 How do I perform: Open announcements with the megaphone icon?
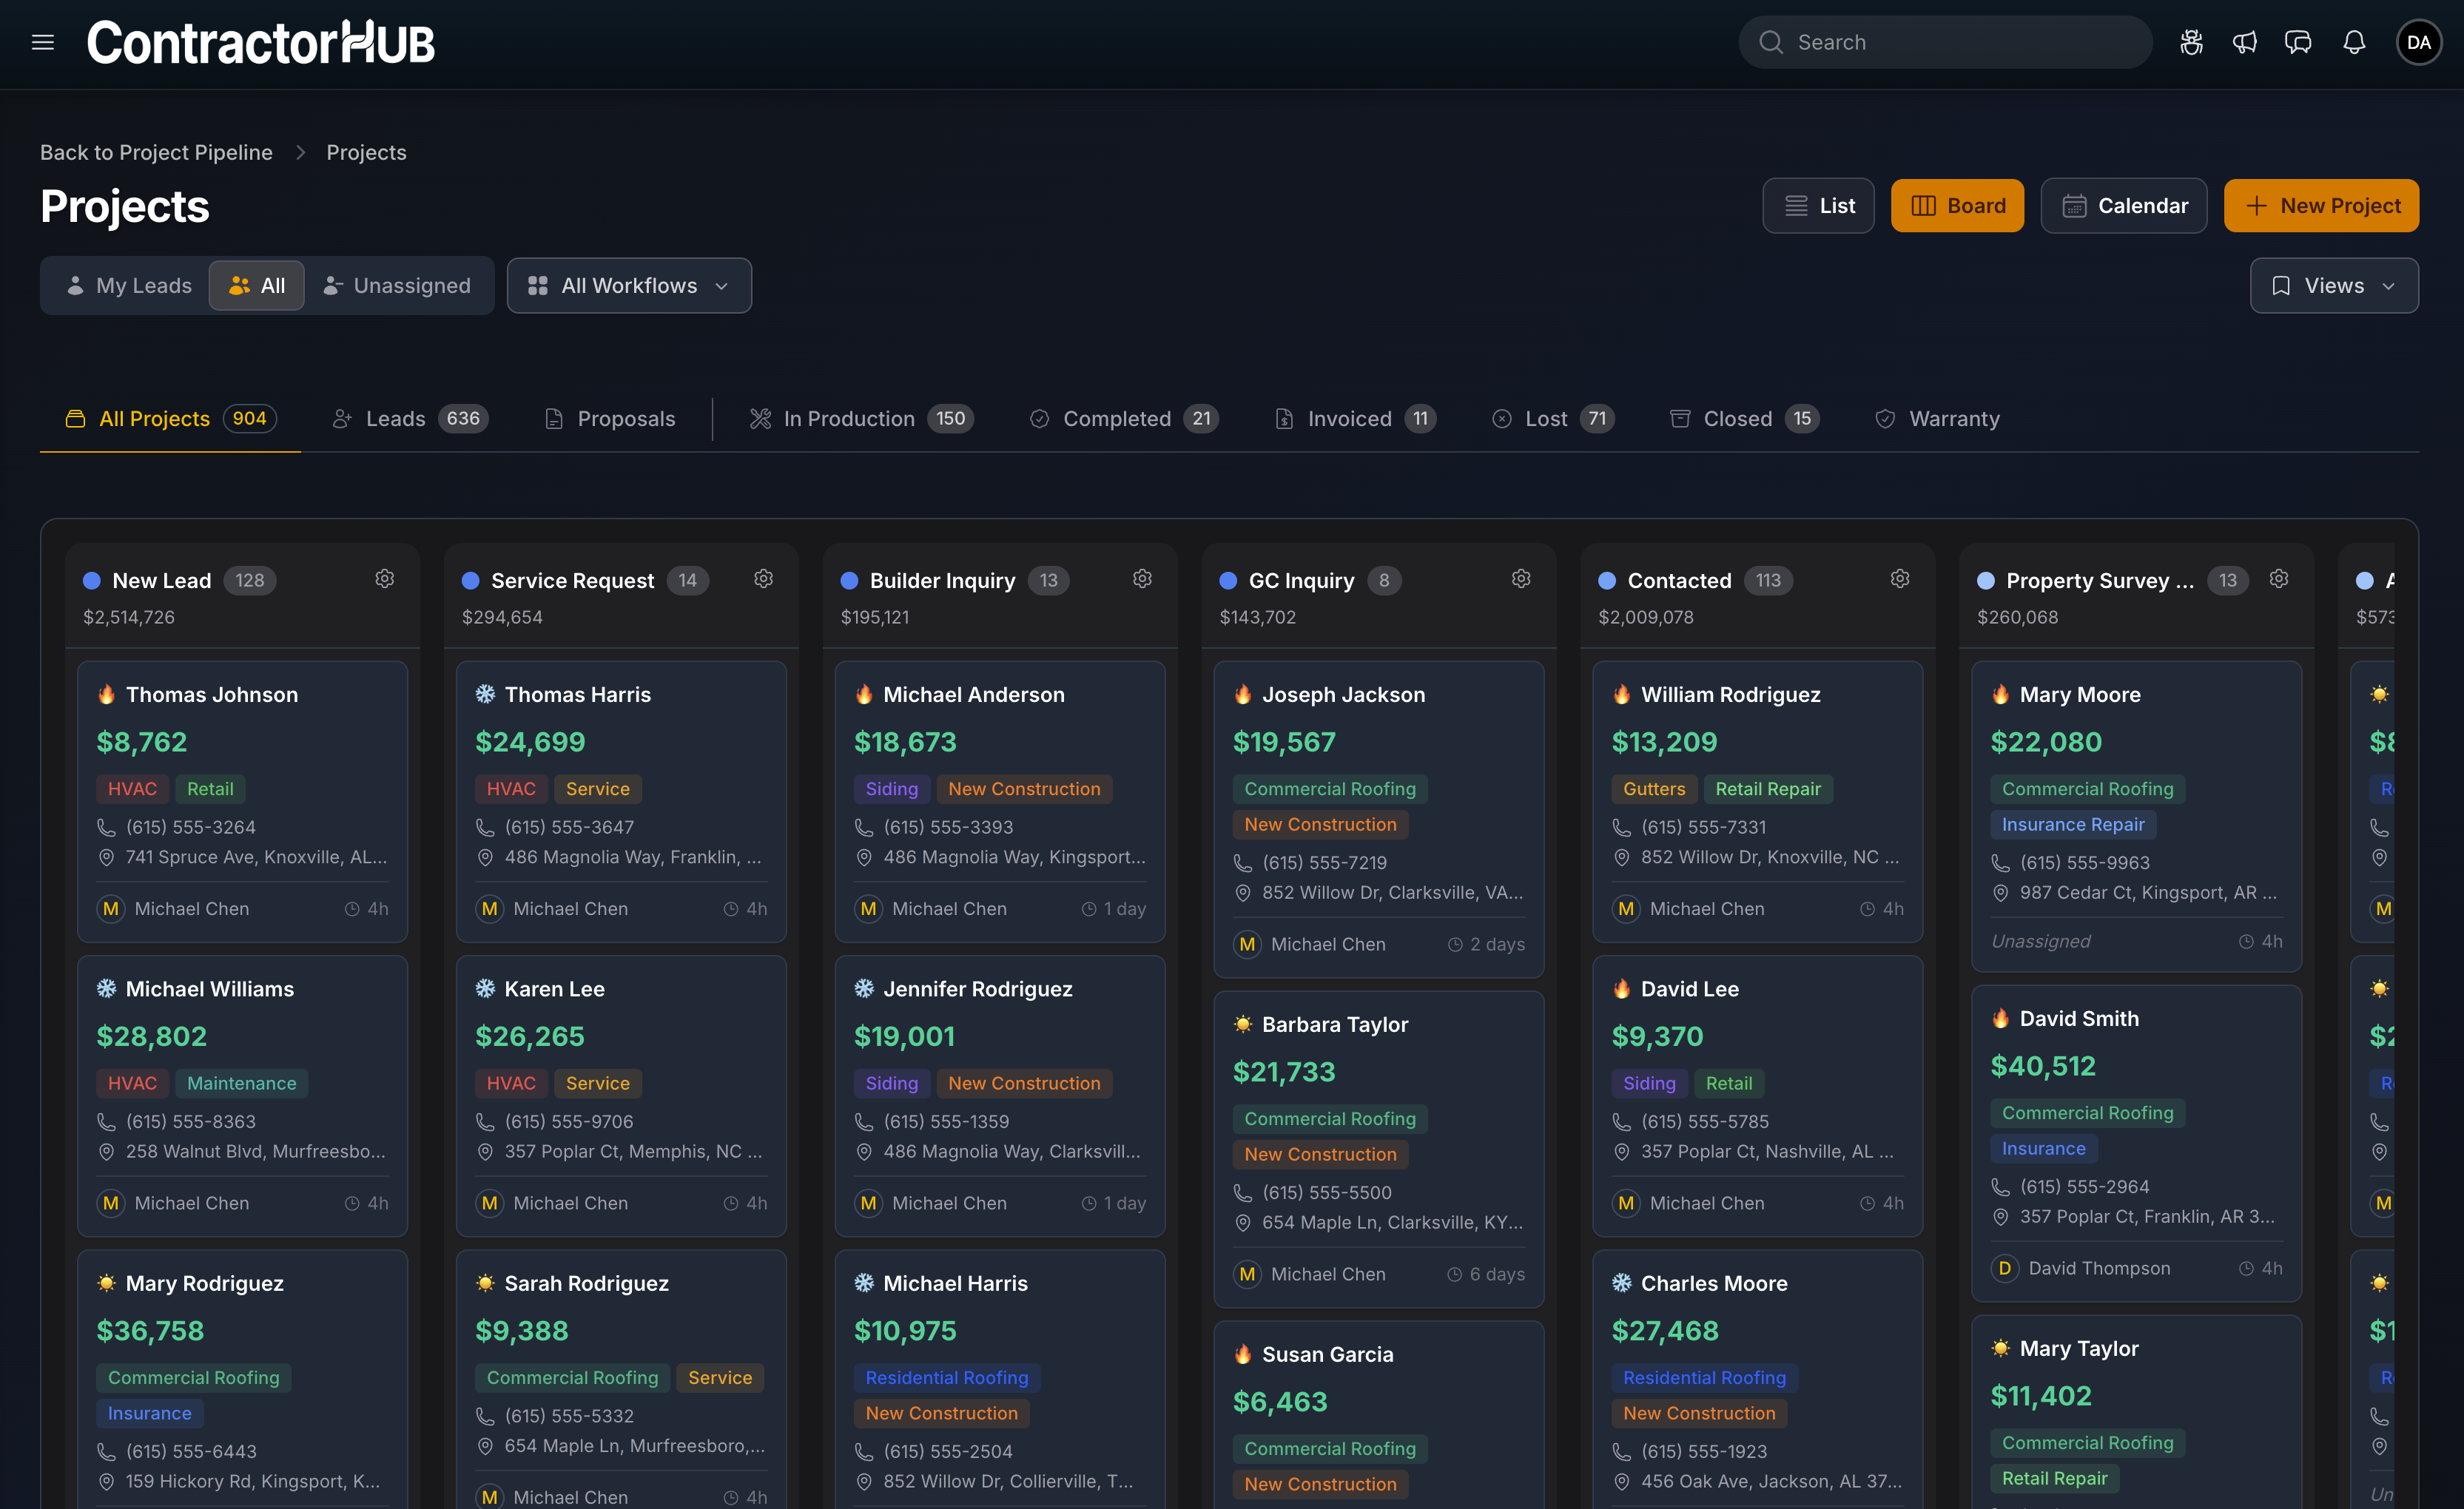point(2245,42)
